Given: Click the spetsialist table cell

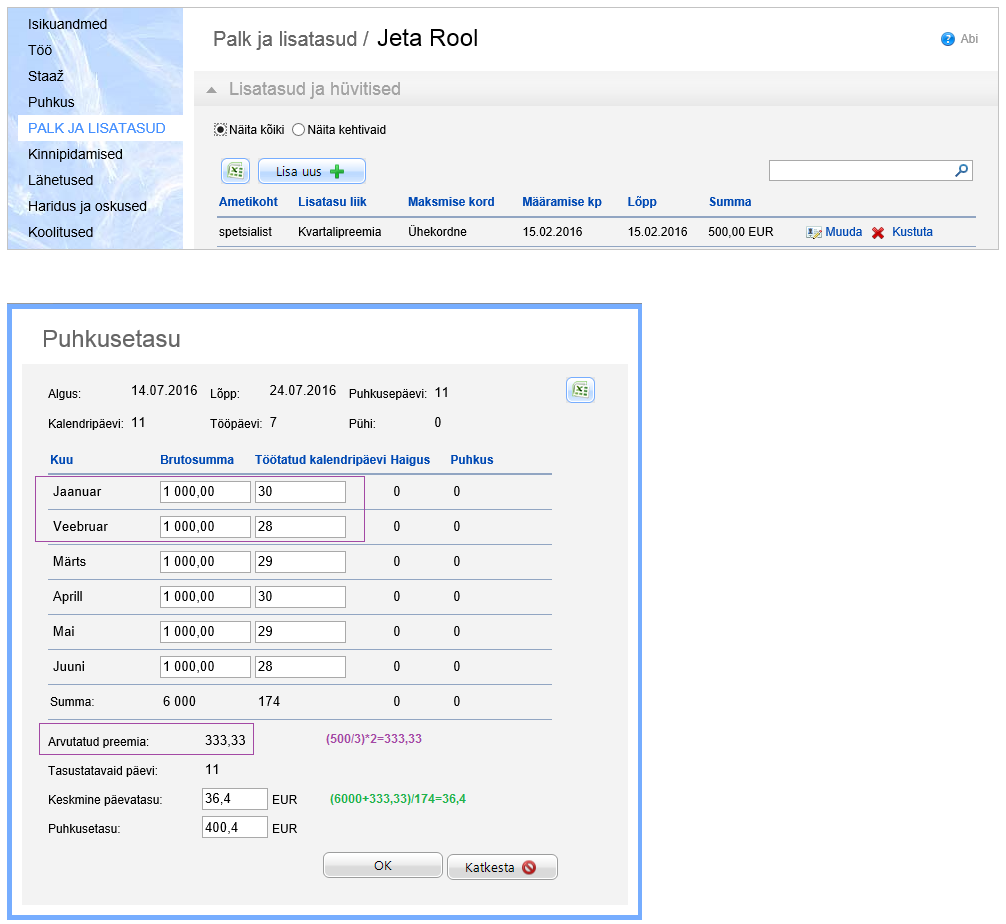Looking at the screenshot, I should [x=245, y=232].
